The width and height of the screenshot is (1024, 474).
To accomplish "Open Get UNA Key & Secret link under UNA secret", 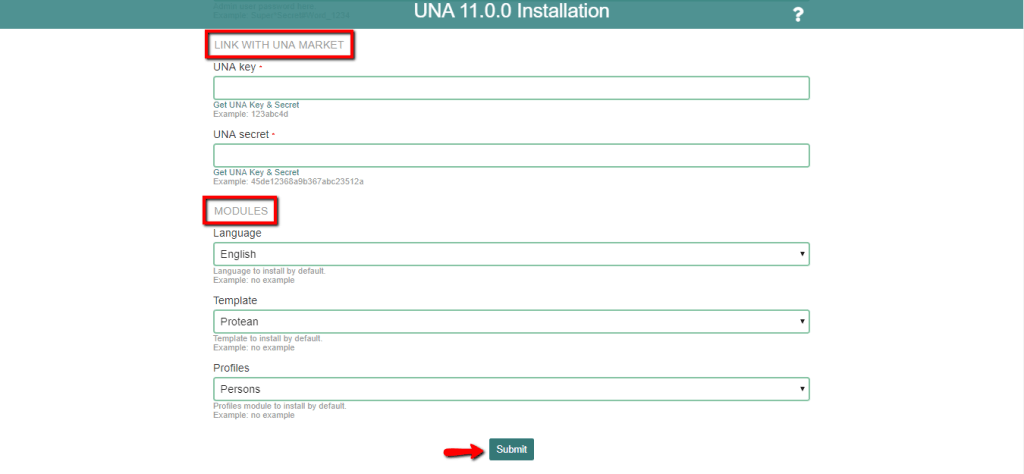I will pyautogui.click(x=256, y=172).
